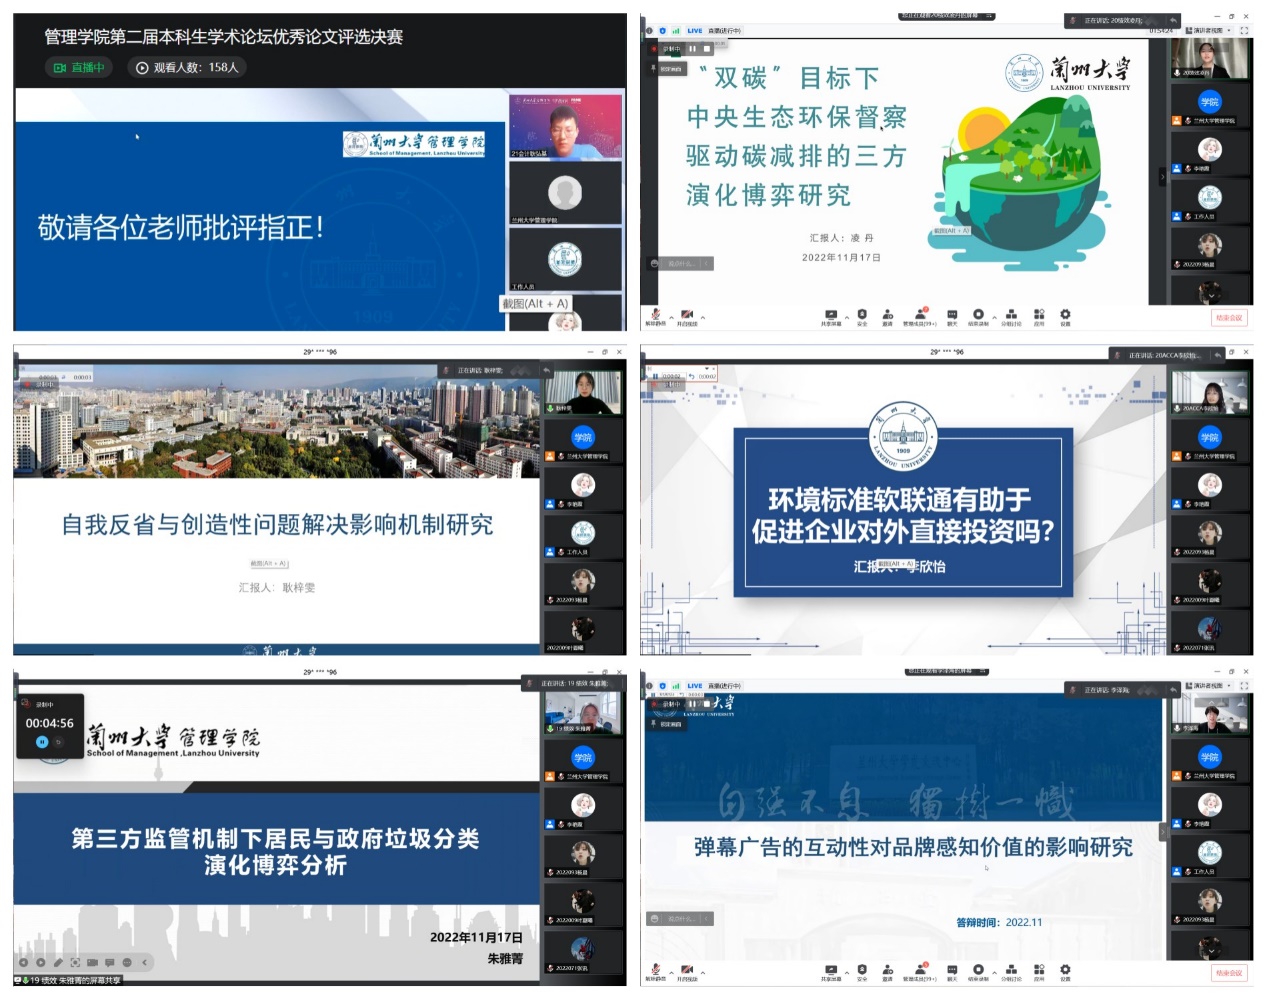1267x1000 pixels.
Task: Select speaker video thumbnail beside 自我反省 slide
Action: point(583,391)
